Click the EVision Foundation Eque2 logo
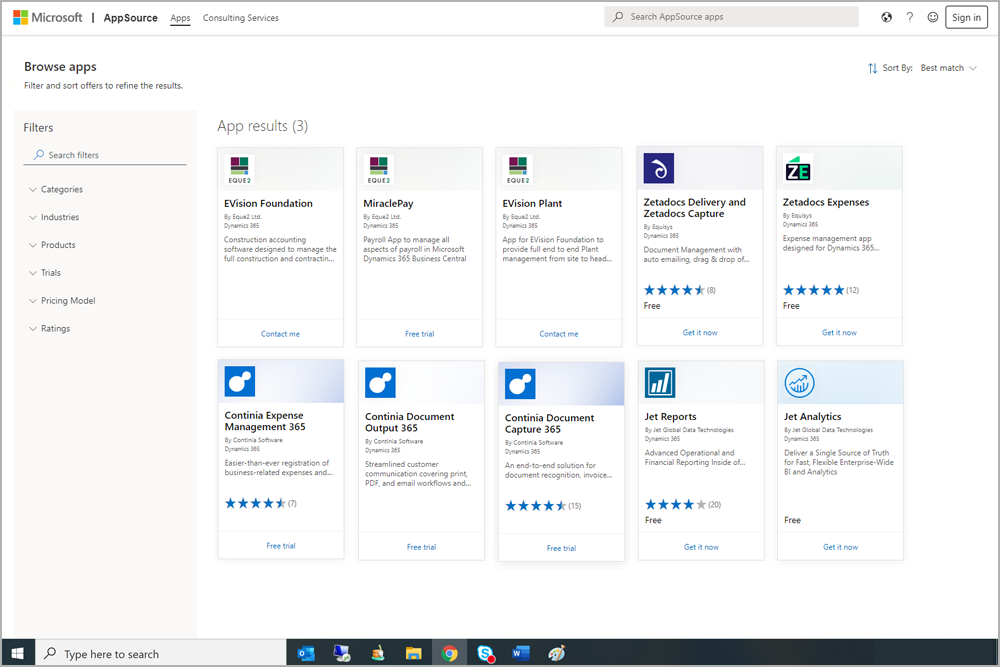The height and width of the screenshot is (667, 1000). click(x=239, y=168)
